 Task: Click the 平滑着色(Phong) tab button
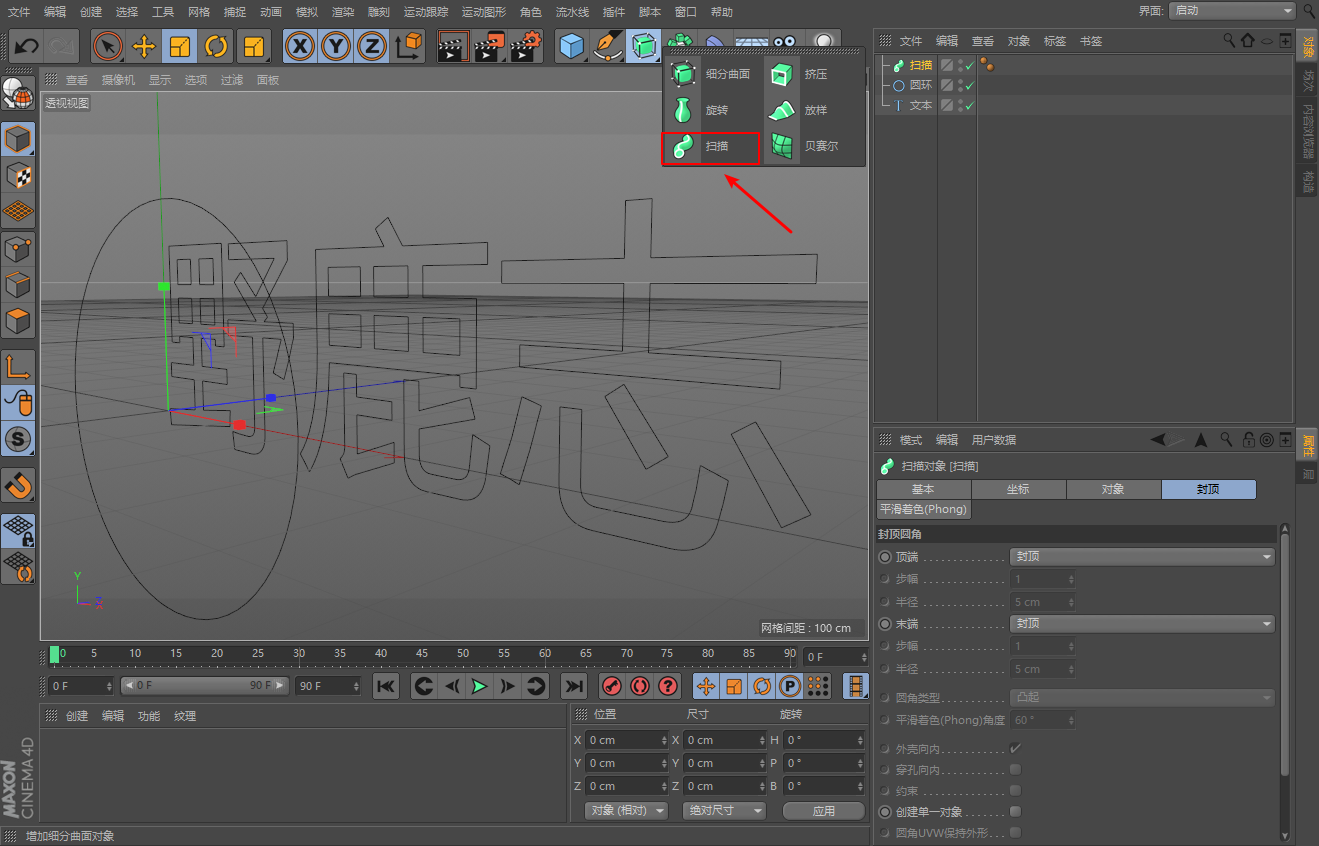coord(923,509)
